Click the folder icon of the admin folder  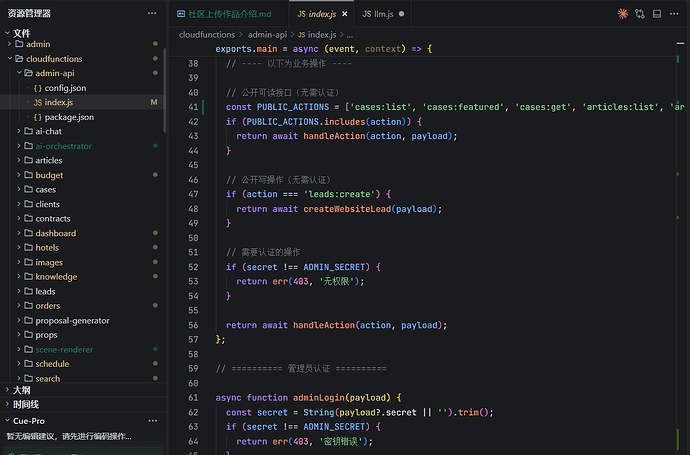point(19,44)
